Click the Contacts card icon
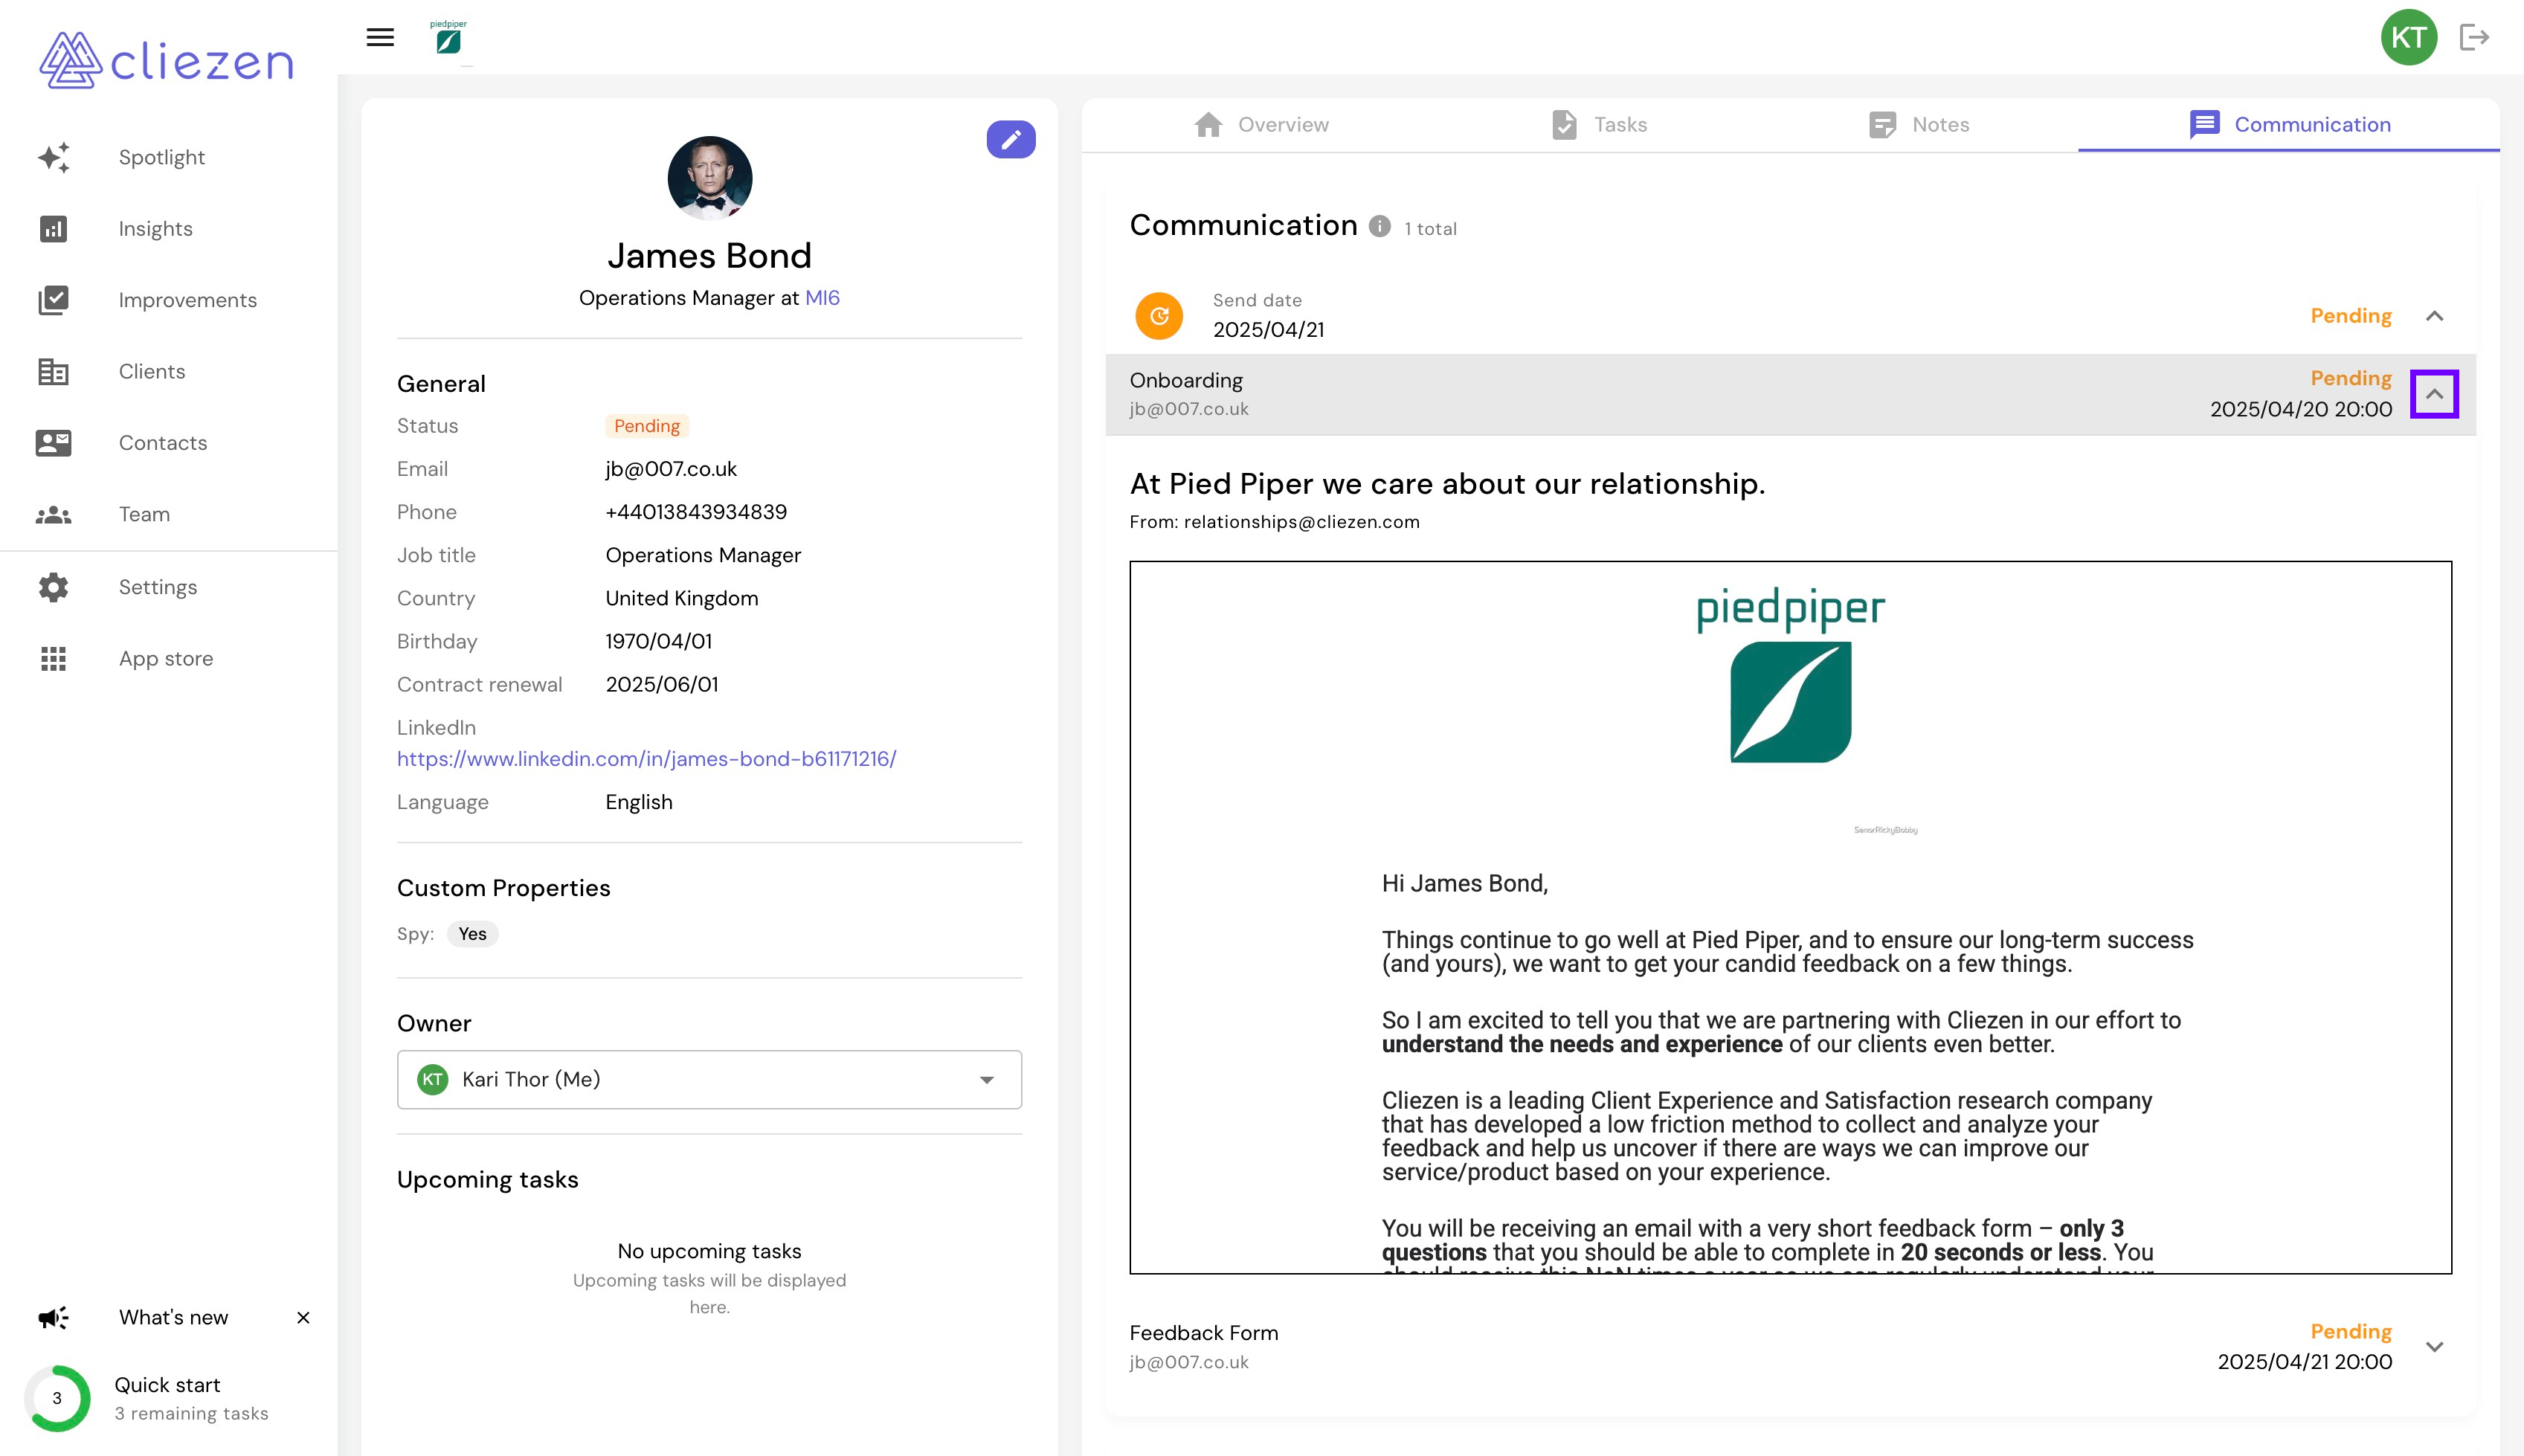The image size is (2524, 1456). (x=54, y=443)
